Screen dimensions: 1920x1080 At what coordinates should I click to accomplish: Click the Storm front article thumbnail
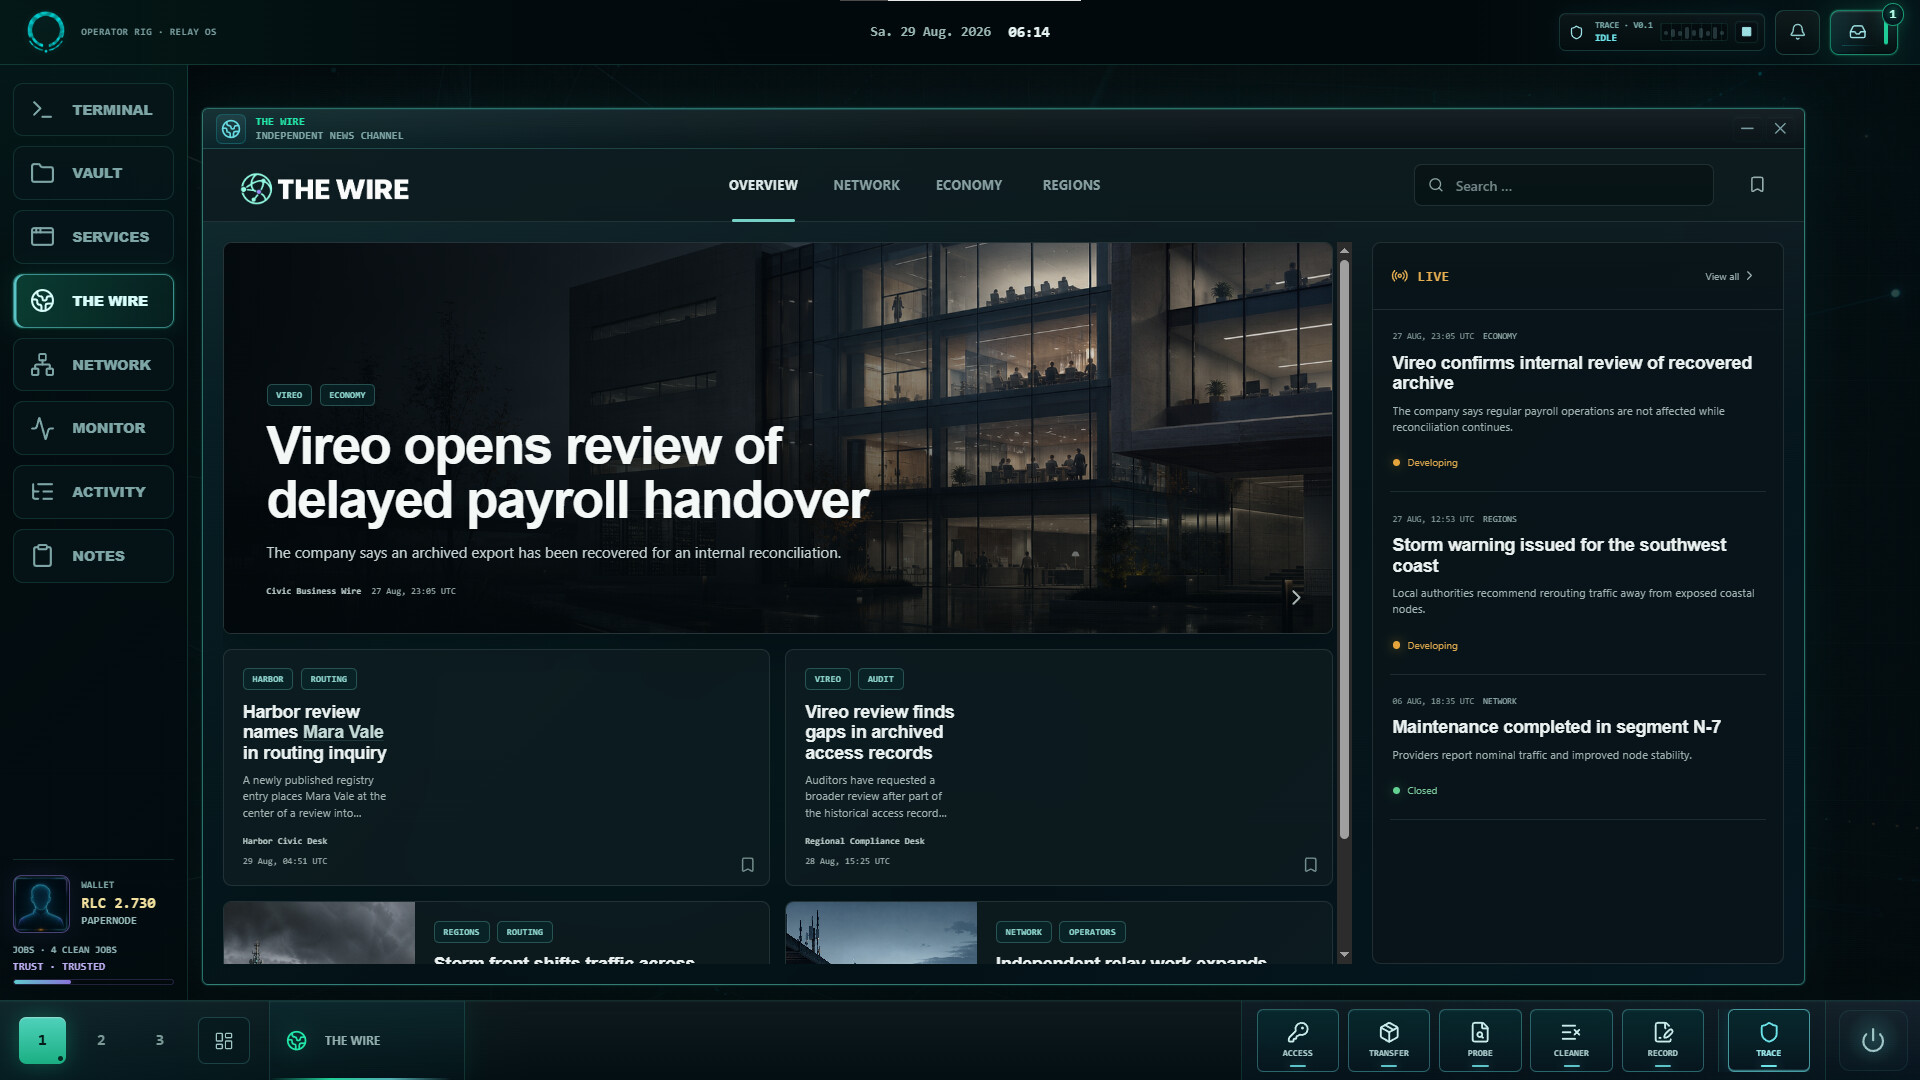click(319, 933)
